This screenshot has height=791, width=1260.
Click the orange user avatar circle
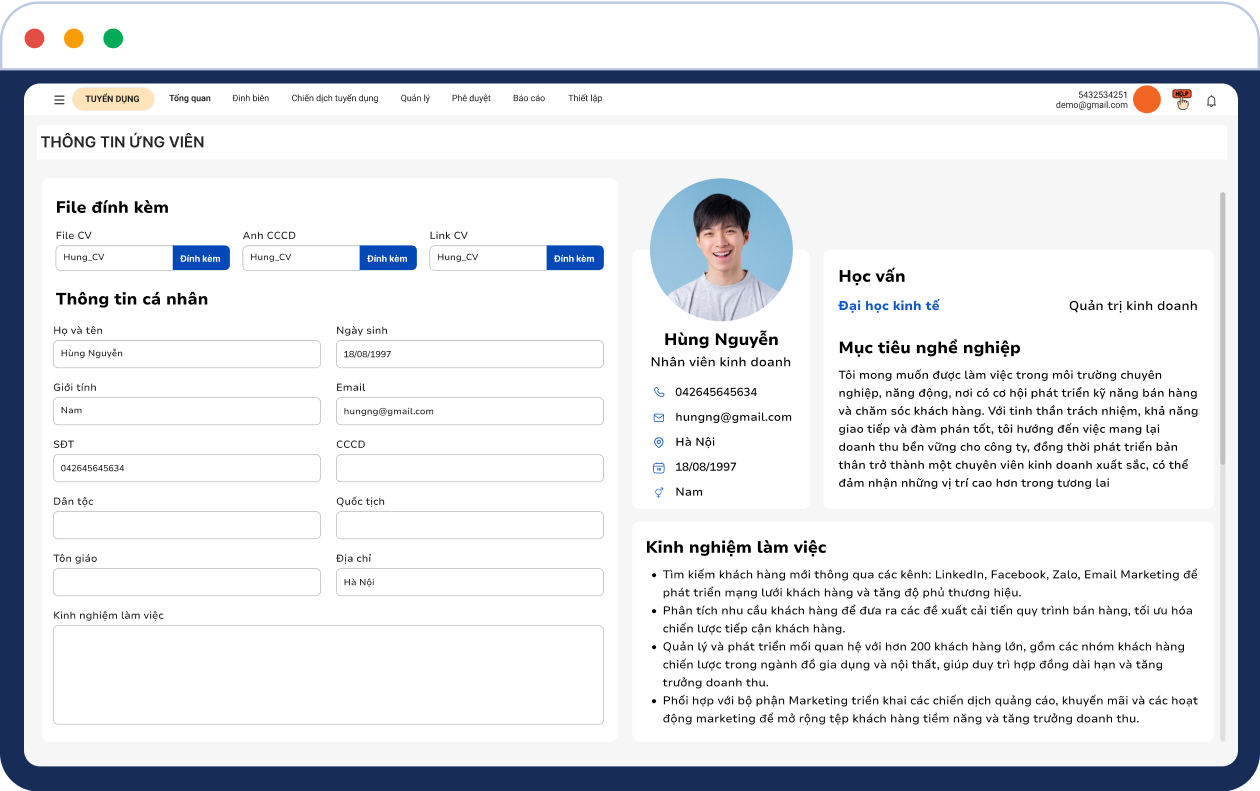(x=1146, y=99)
